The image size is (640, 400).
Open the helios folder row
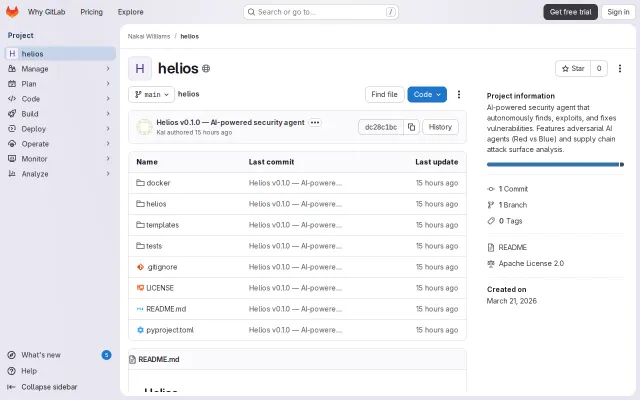[x=297, y=204]
